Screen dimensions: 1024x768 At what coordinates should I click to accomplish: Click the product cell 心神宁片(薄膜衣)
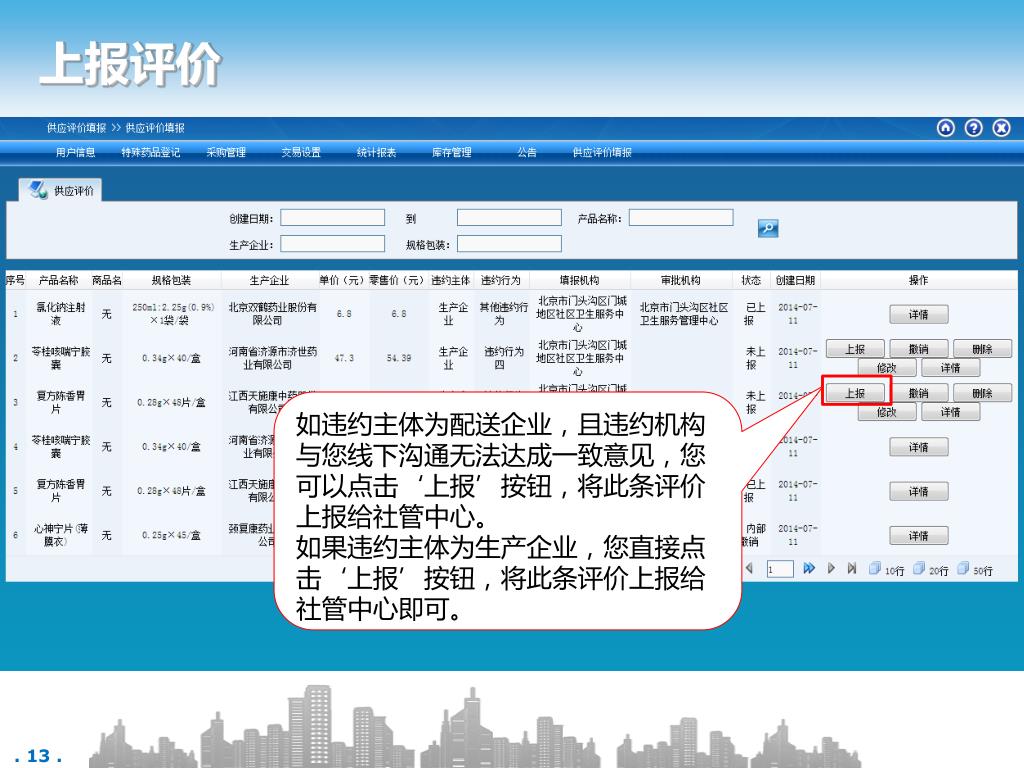pos(61,535)
